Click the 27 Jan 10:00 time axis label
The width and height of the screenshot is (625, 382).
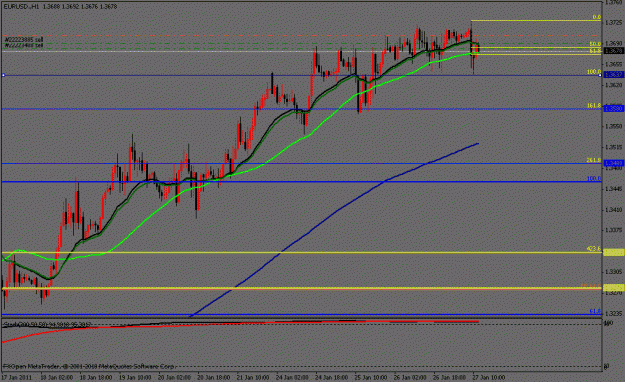[x=488, y=377]
